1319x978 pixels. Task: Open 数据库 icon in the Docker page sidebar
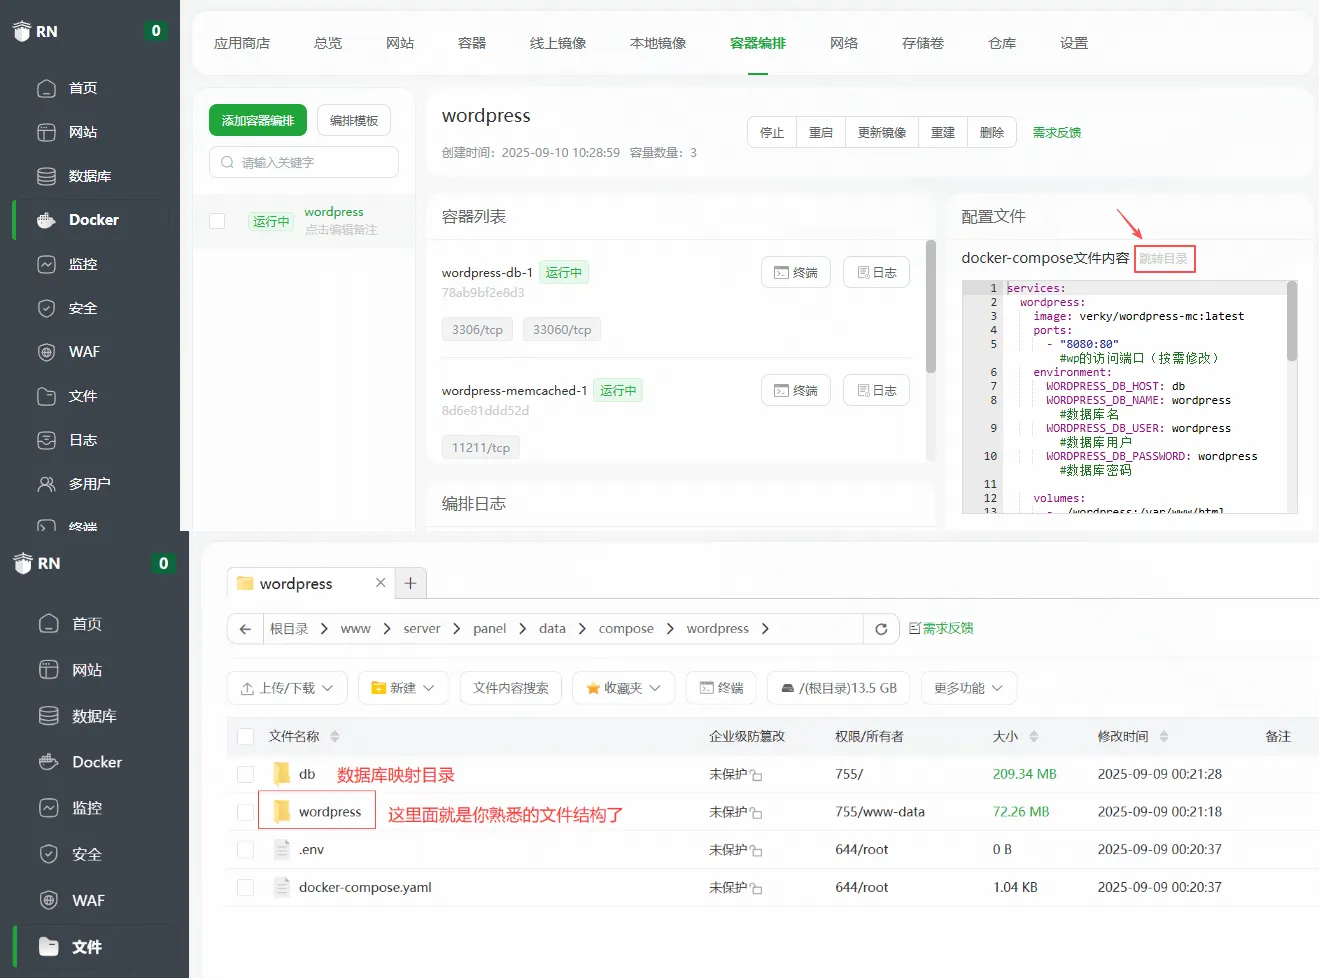point(46,176)
